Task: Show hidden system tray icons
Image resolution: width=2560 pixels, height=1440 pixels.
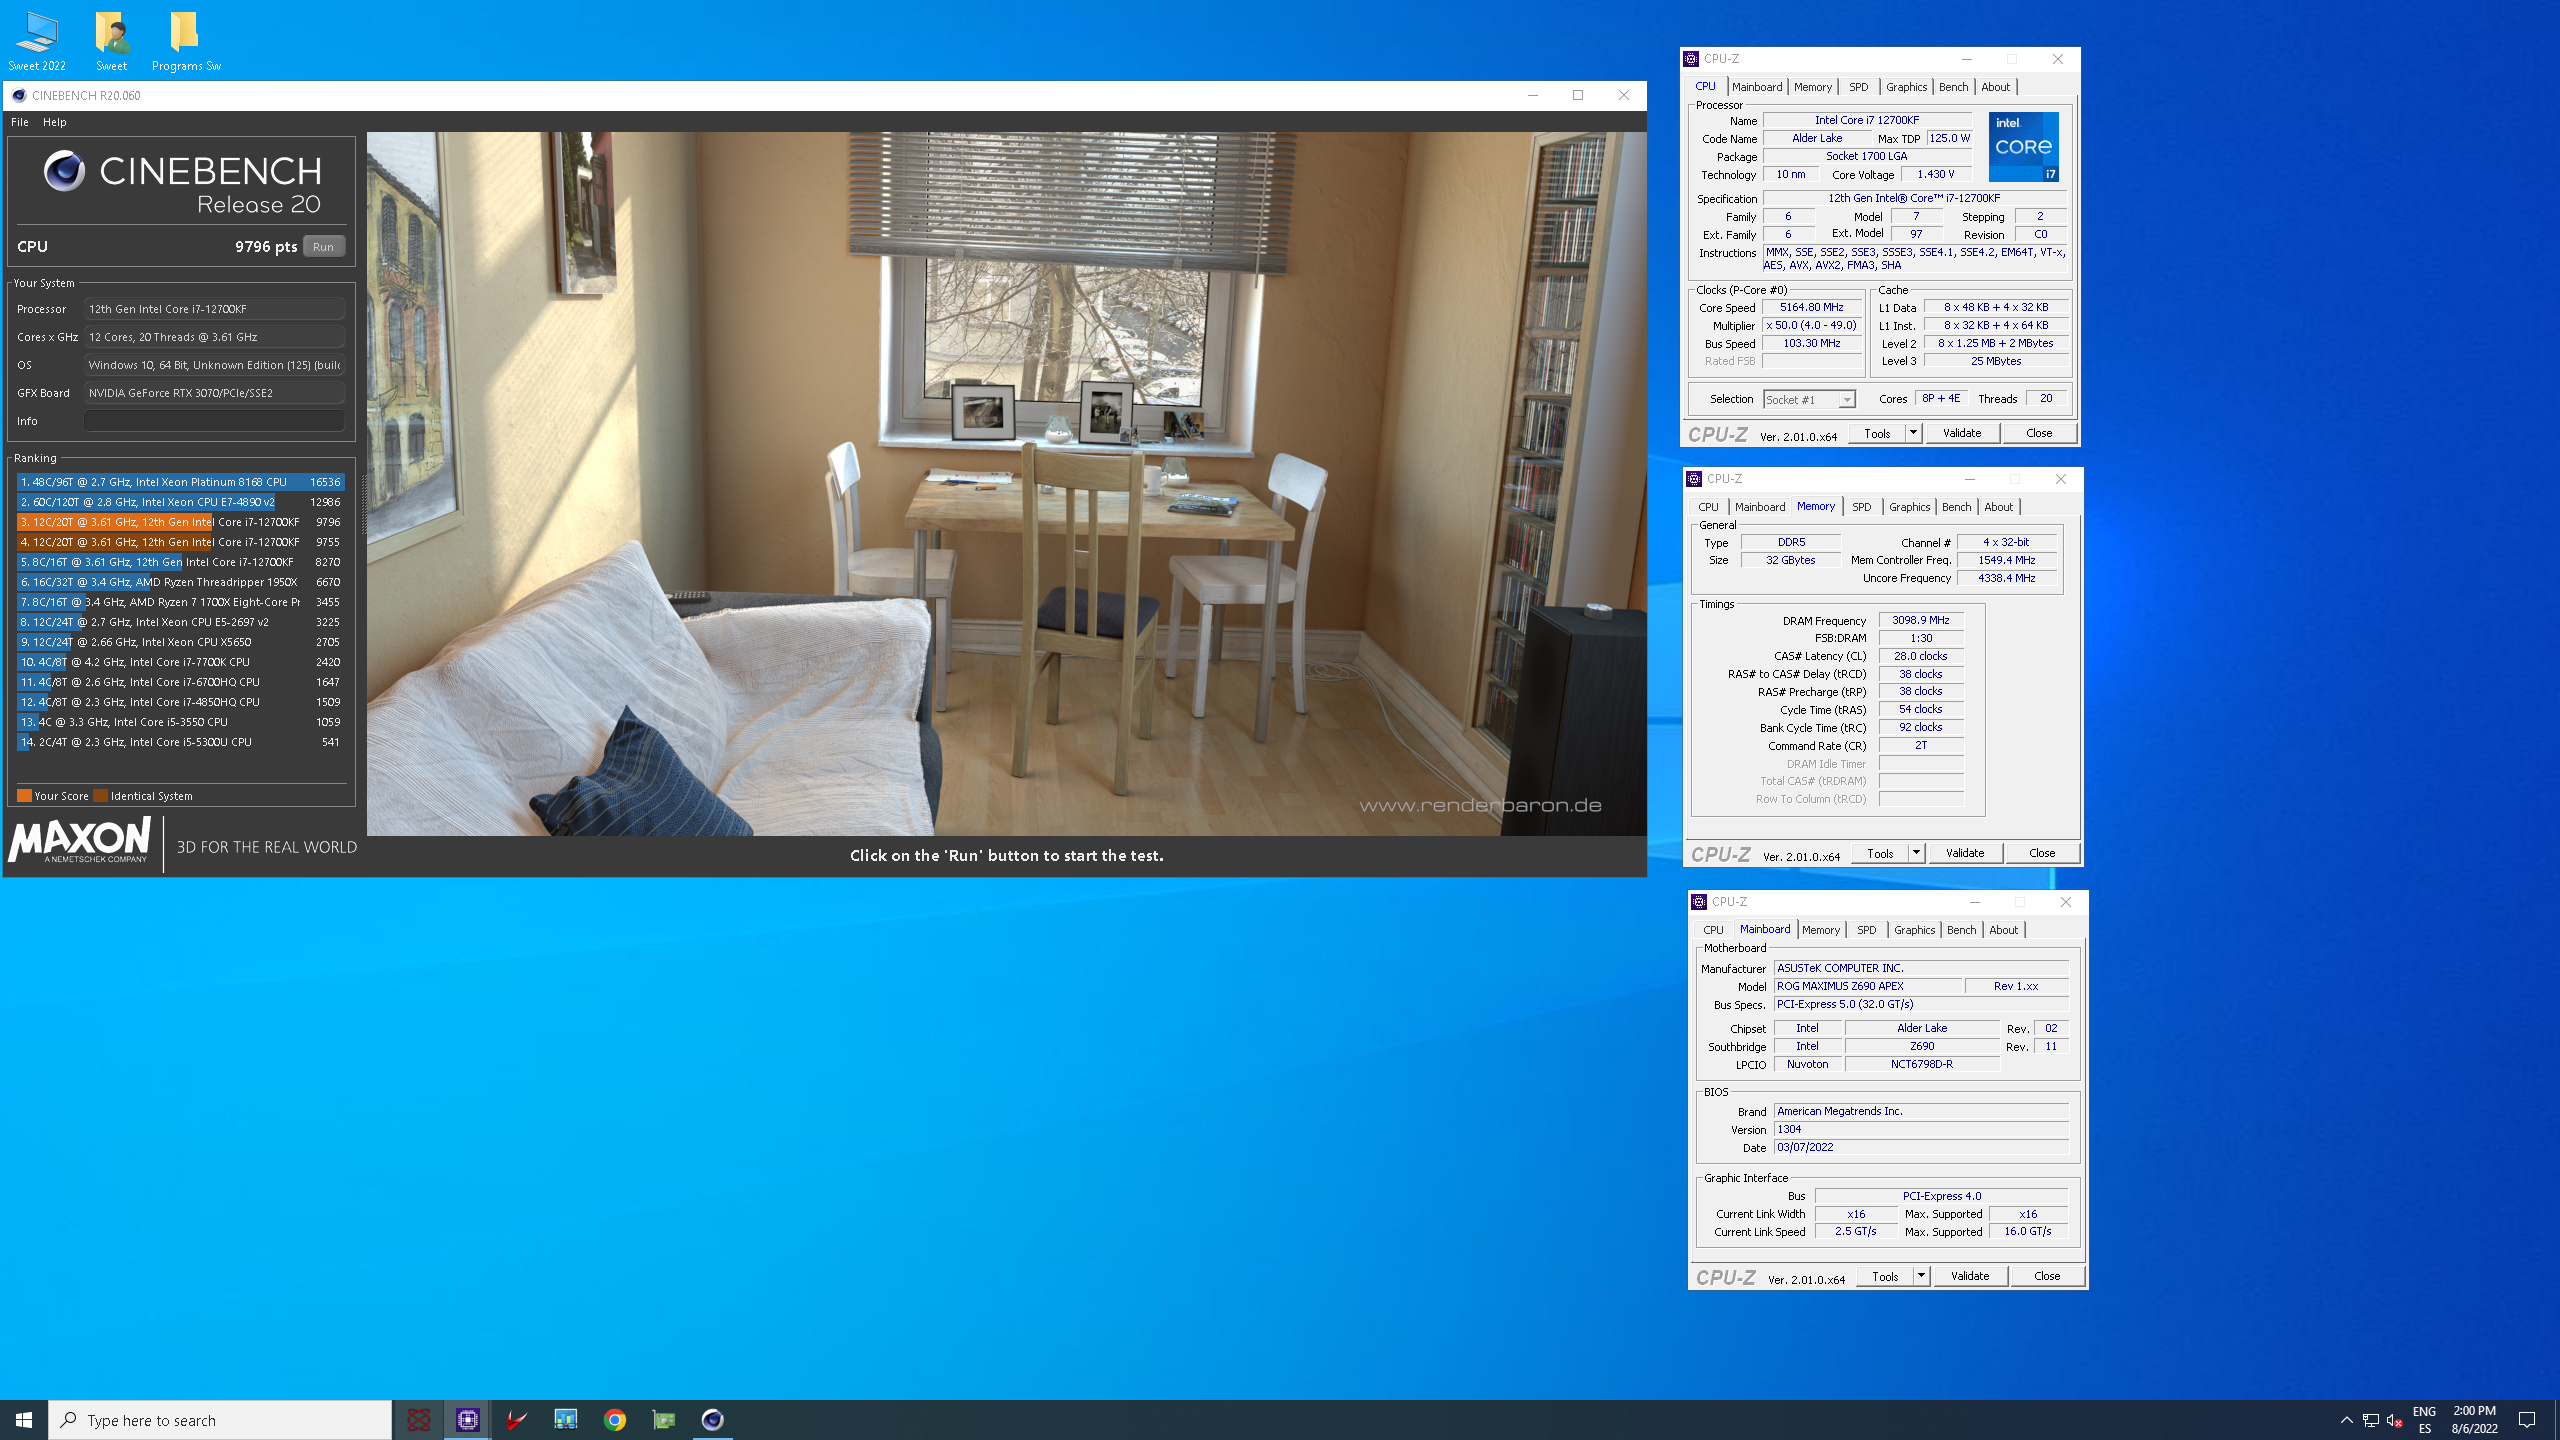Action: [2347, 1419]
